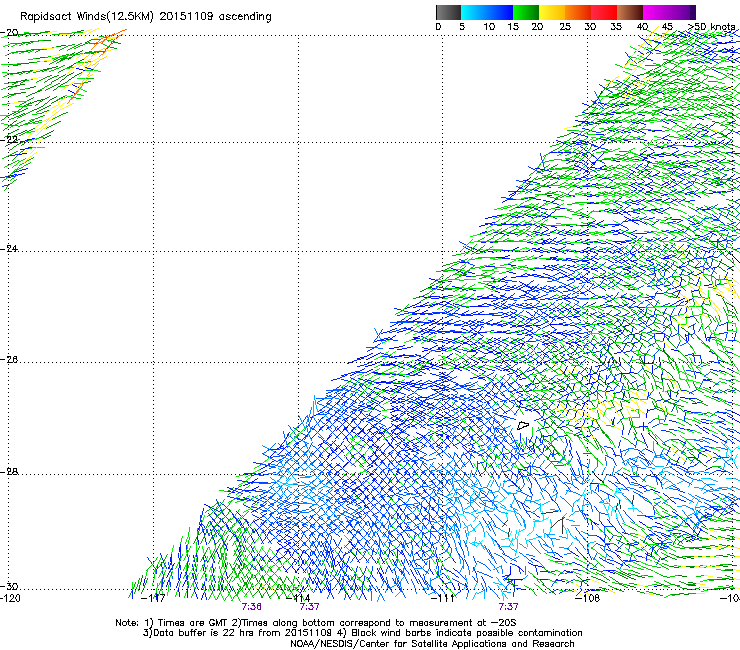Click the green 15-20 knots color band
The width and height of the screenshot is (740, 650).
tap(526, 12)
